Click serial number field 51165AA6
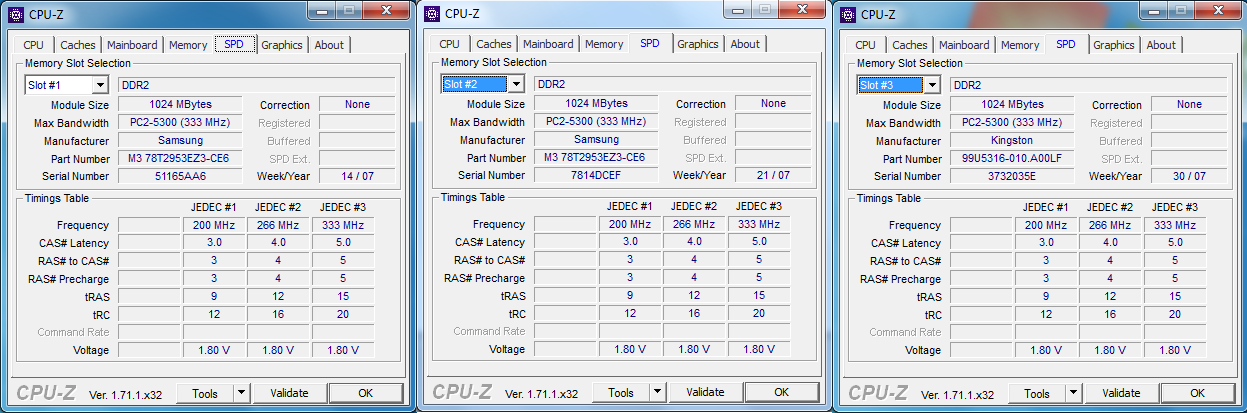 coord(181,176)
